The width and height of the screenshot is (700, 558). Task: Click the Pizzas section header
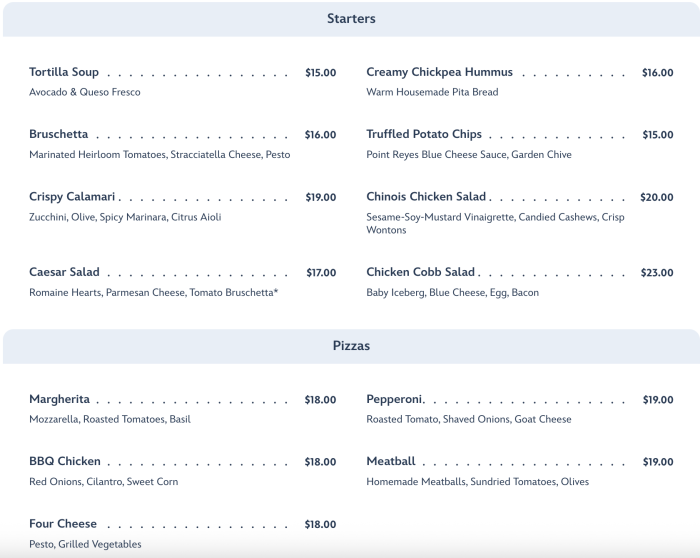coord(351,346)
